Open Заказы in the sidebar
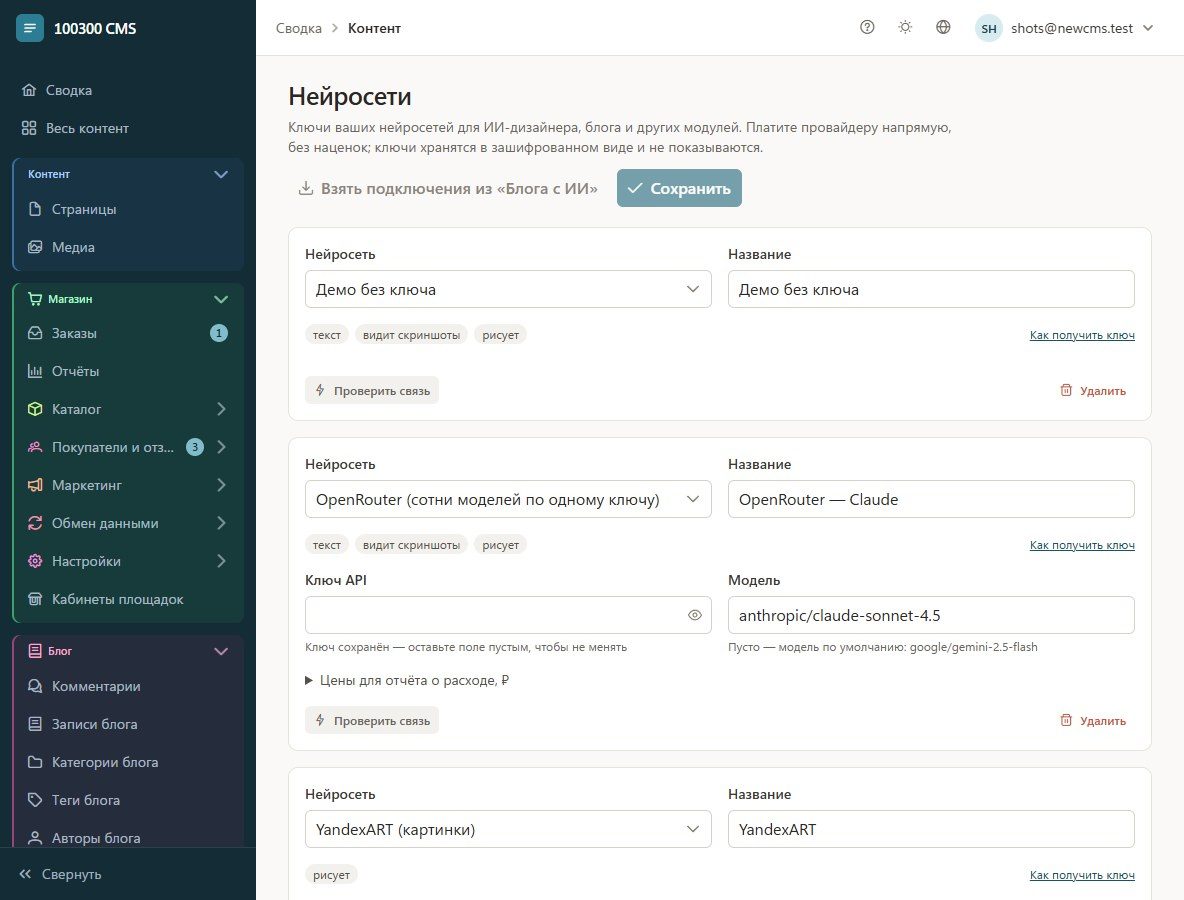 [128, 333]
